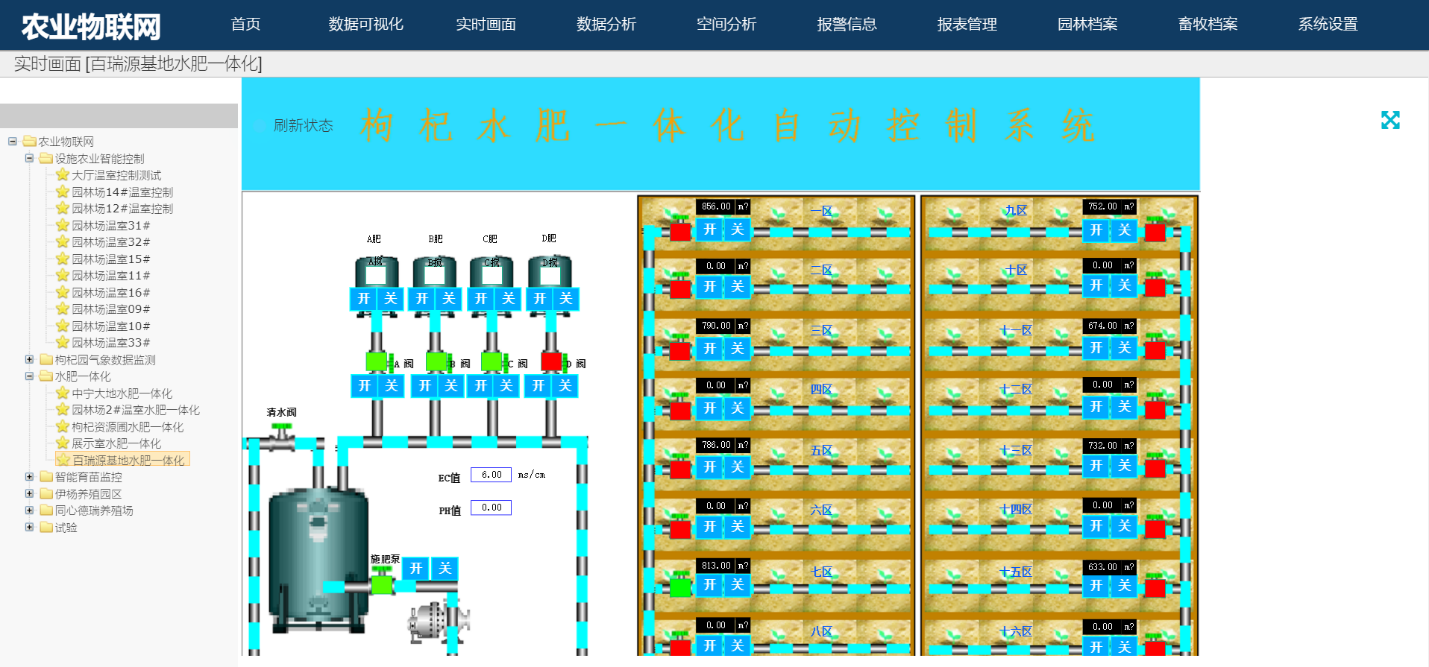Viewport: 1429px width, 667px height.
Task: Select 园林场温室31# in the tree
Action: (x=110, y=226)
